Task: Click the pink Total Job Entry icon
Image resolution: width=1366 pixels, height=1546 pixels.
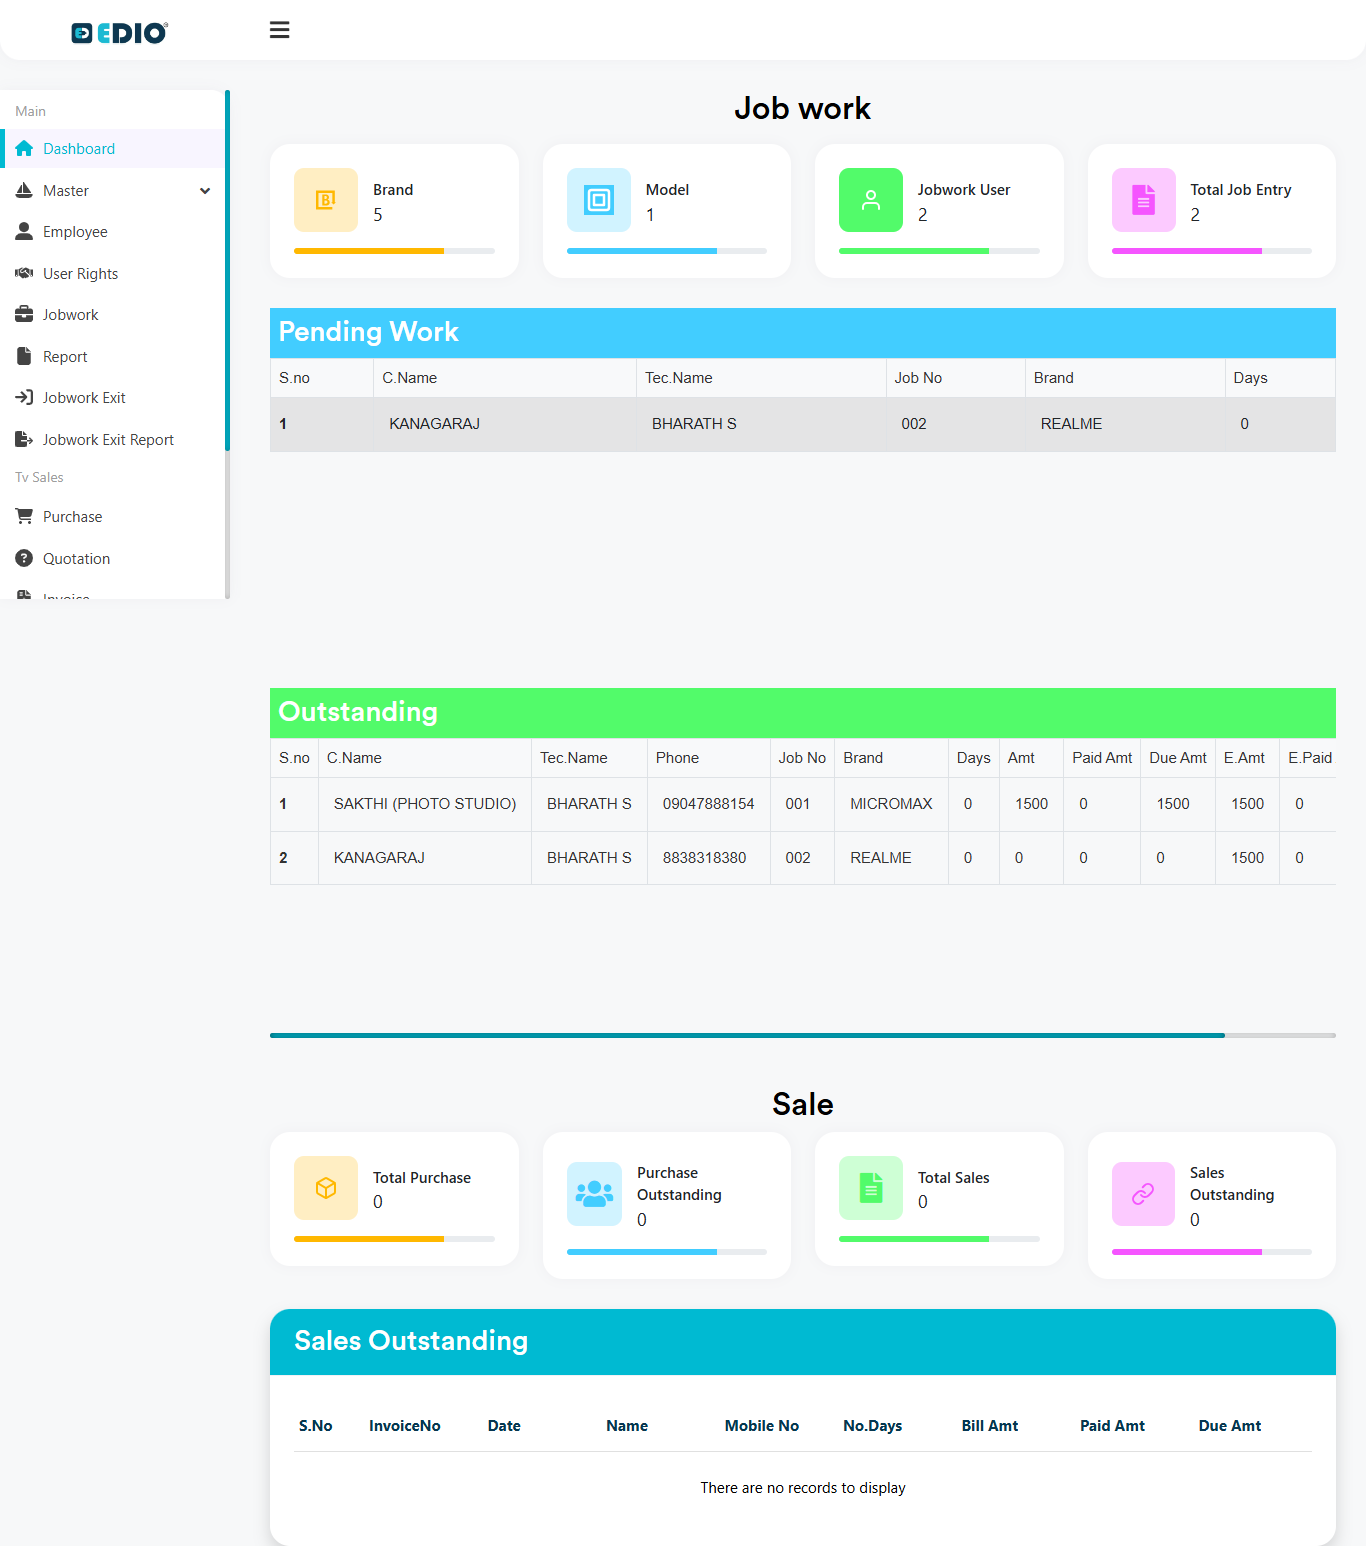Action: (1143, 200)
